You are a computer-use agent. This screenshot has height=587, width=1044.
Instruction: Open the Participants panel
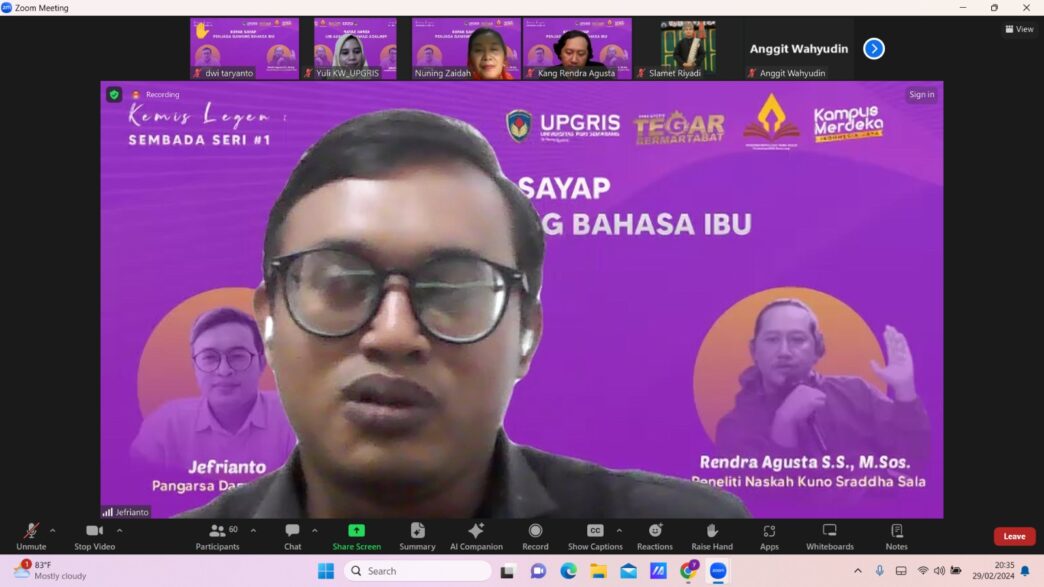pyautogui.click(x=217, y=536)
